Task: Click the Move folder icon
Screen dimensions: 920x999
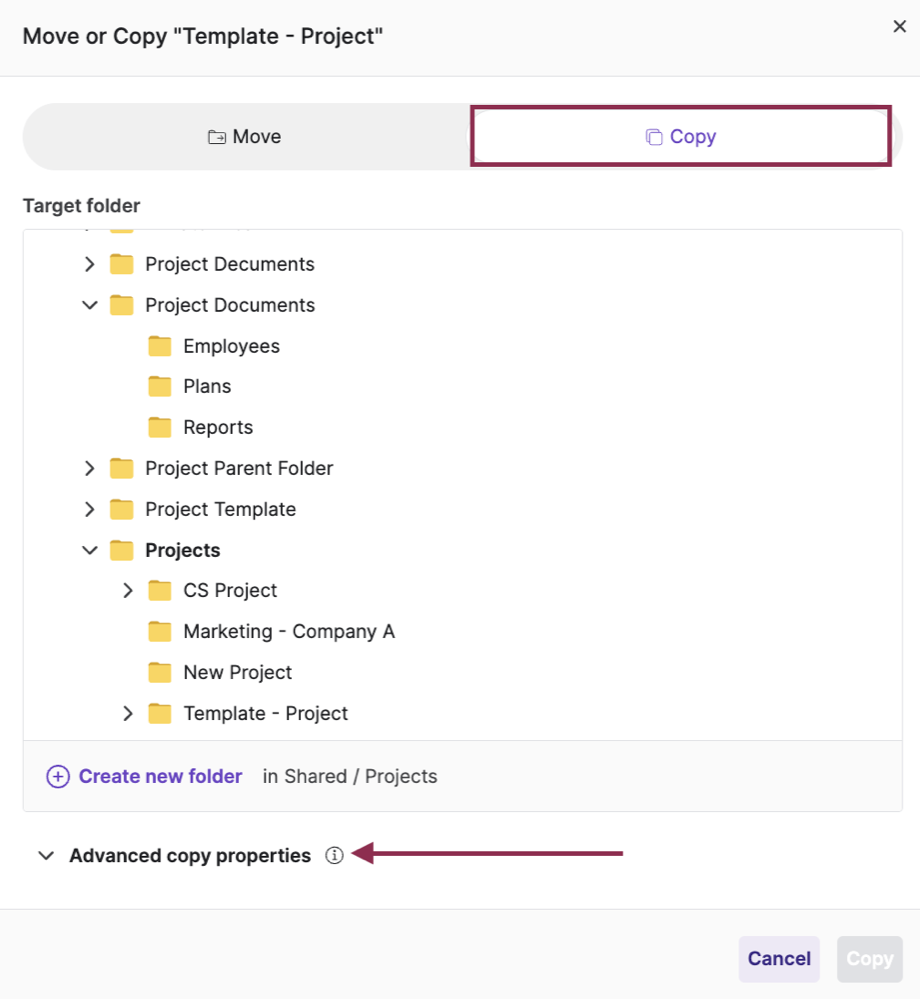Action: coord(218,136)
